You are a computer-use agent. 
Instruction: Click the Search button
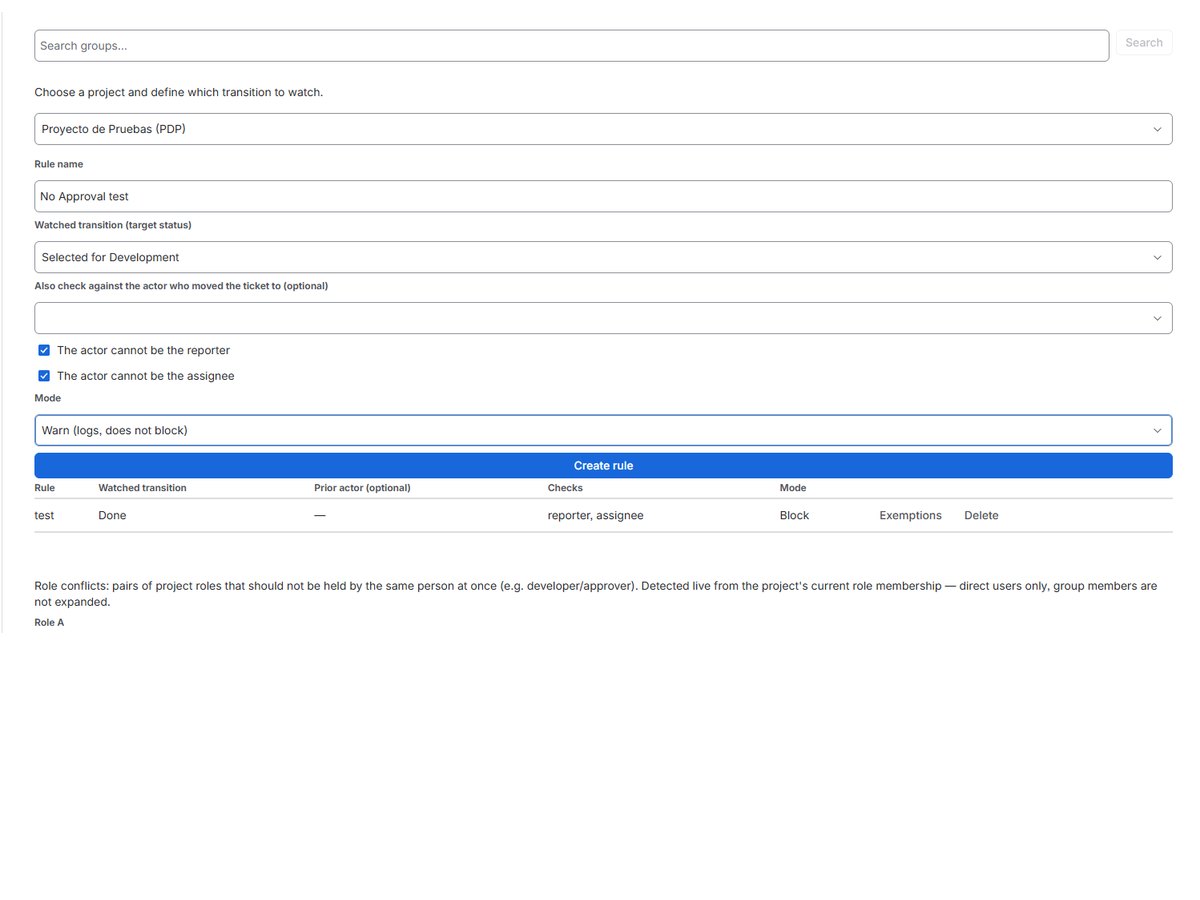click(x=1143, y=43)
